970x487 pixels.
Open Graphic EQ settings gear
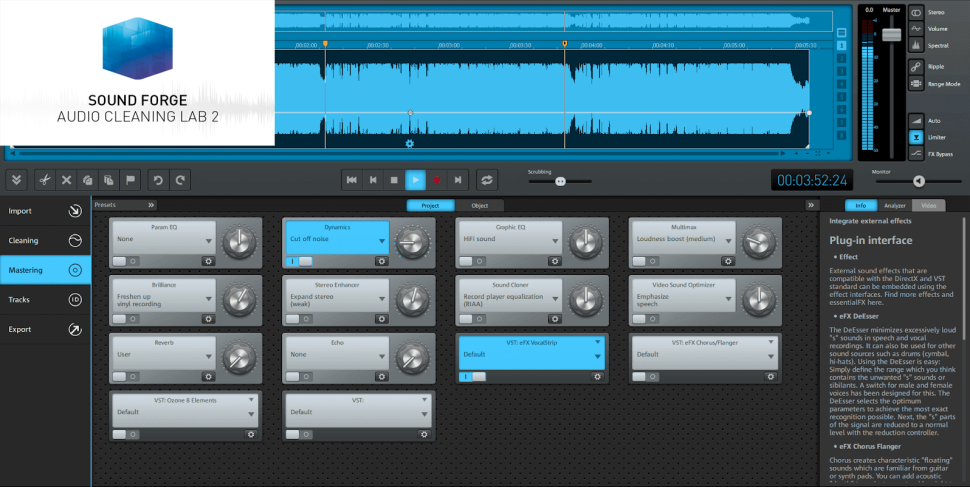[x=555, y=261]
